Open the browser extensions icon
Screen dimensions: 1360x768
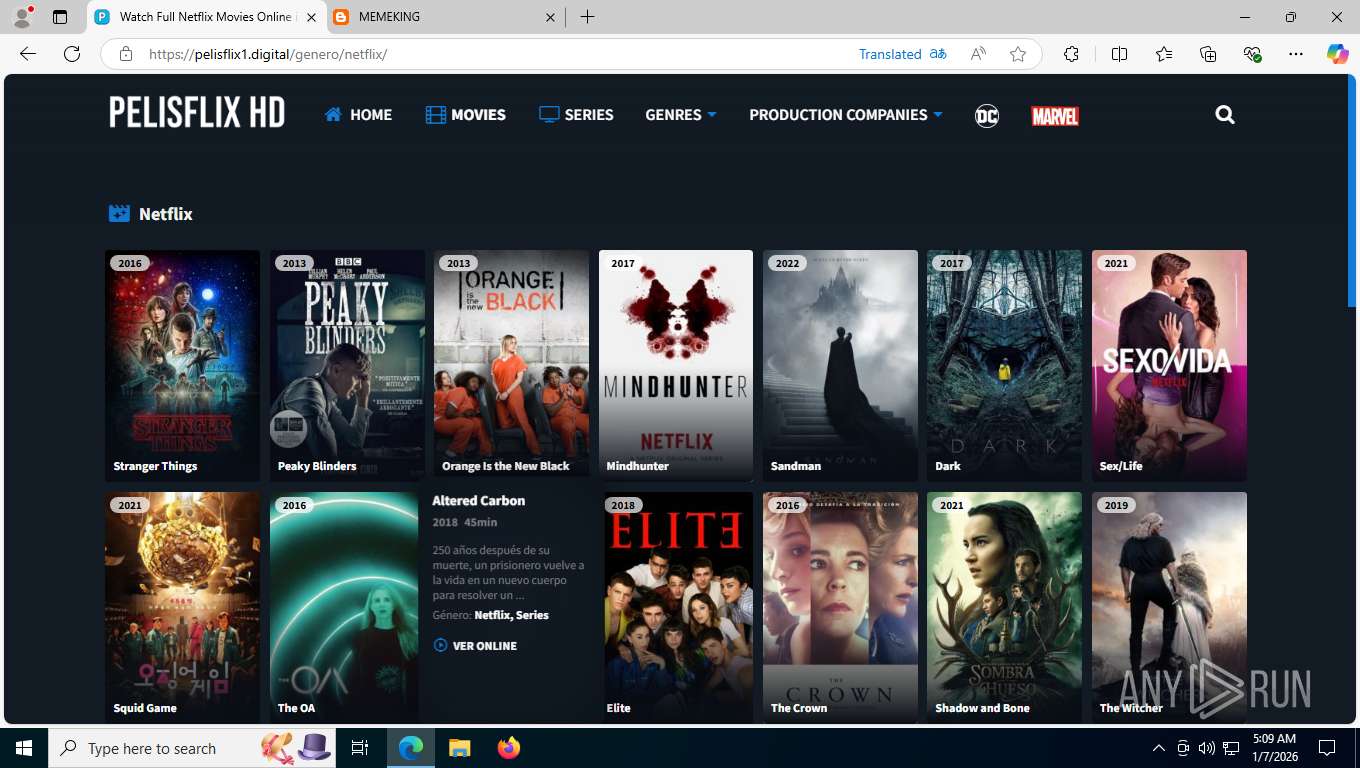pos(1071,54)
